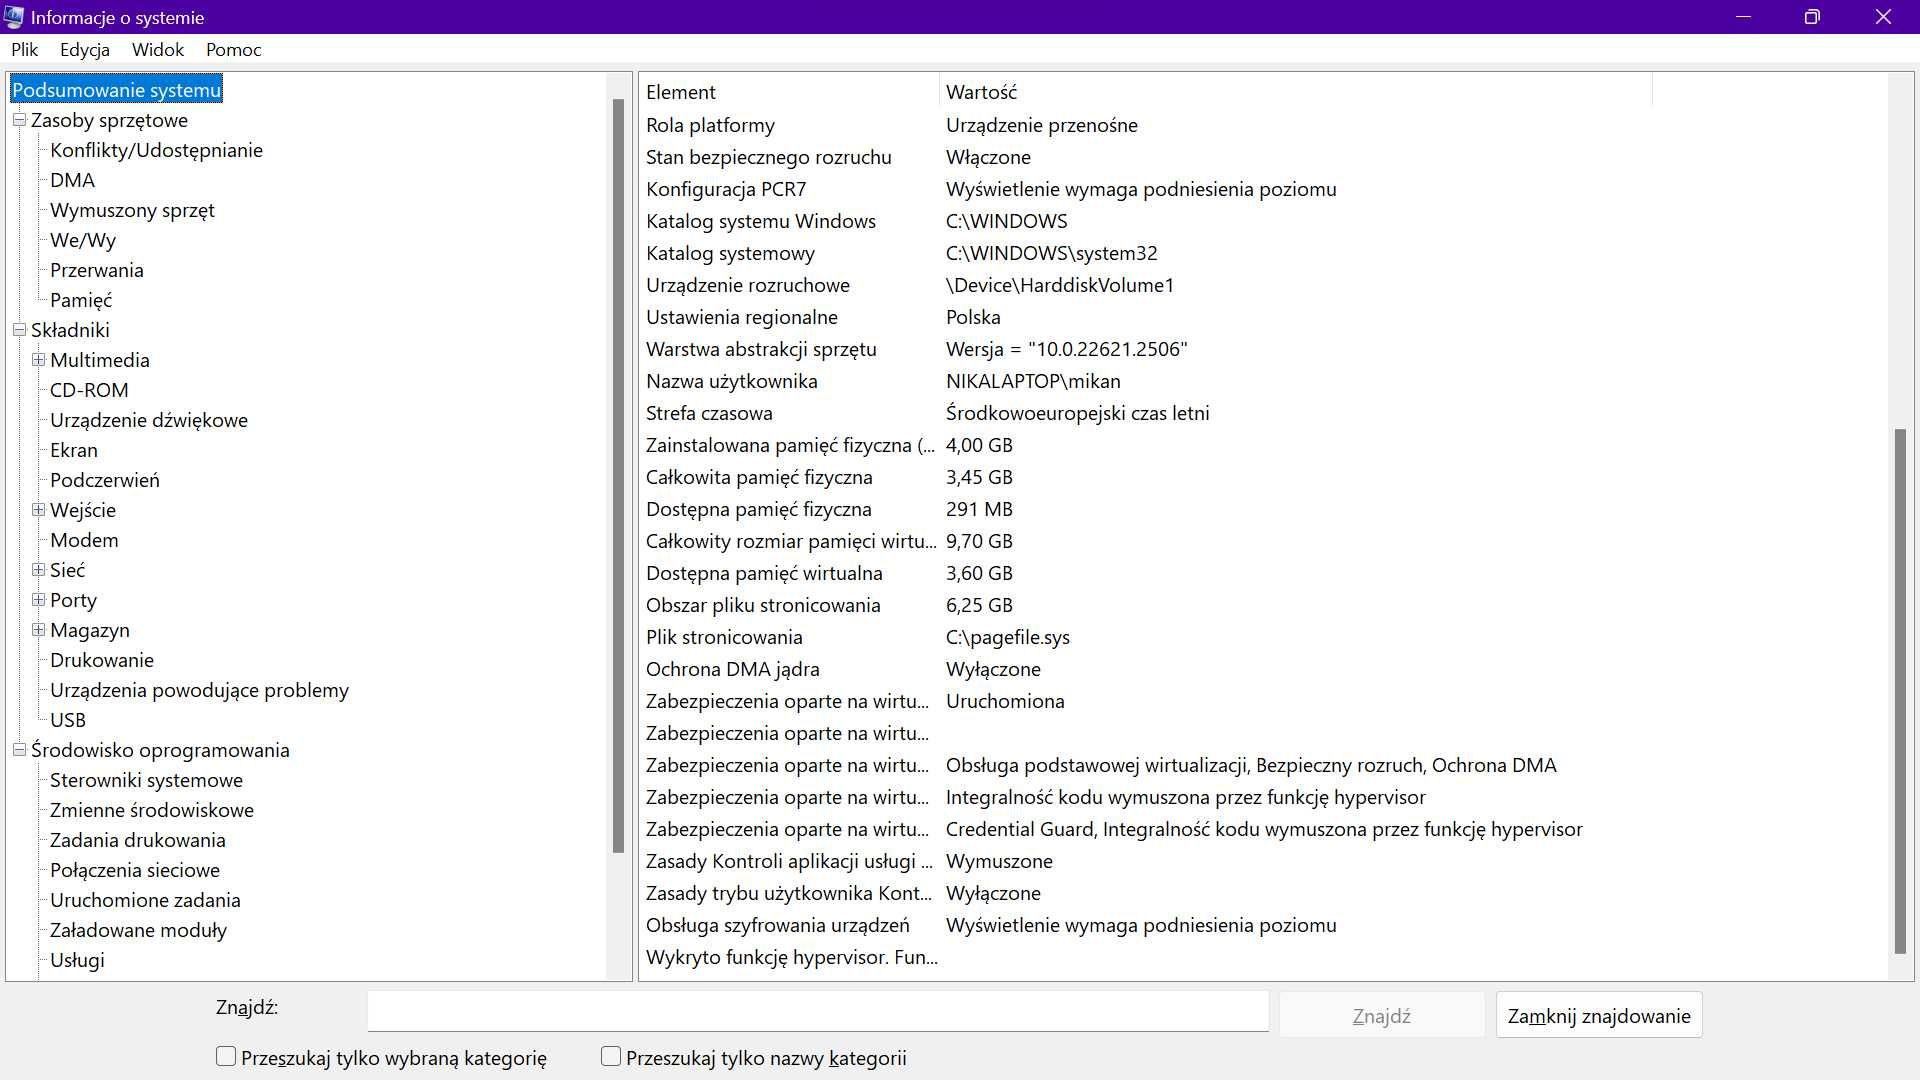Select Sterowniki systemowe tree item
1920x1080 pixels.
147,780
